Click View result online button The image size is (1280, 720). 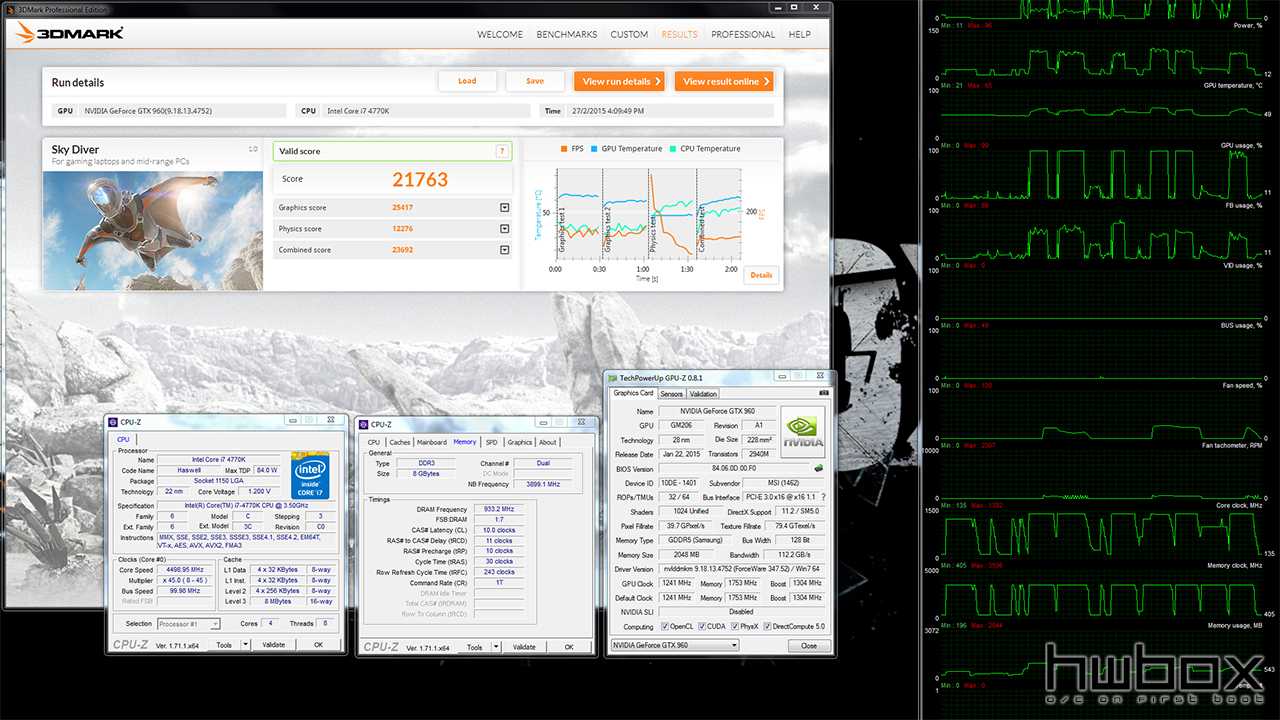[x=724, y=81]
